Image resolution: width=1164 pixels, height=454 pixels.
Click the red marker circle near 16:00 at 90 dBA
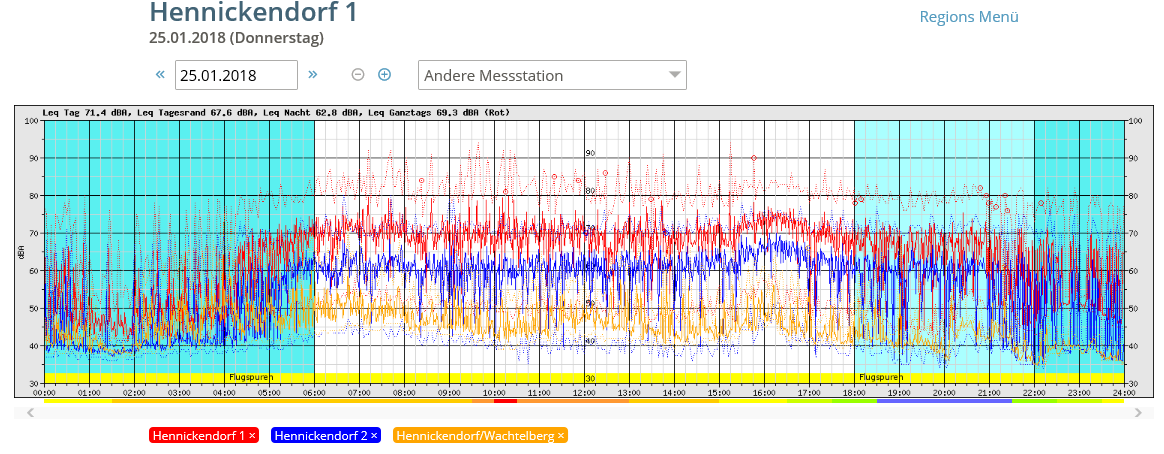click(x=754, y=158)
